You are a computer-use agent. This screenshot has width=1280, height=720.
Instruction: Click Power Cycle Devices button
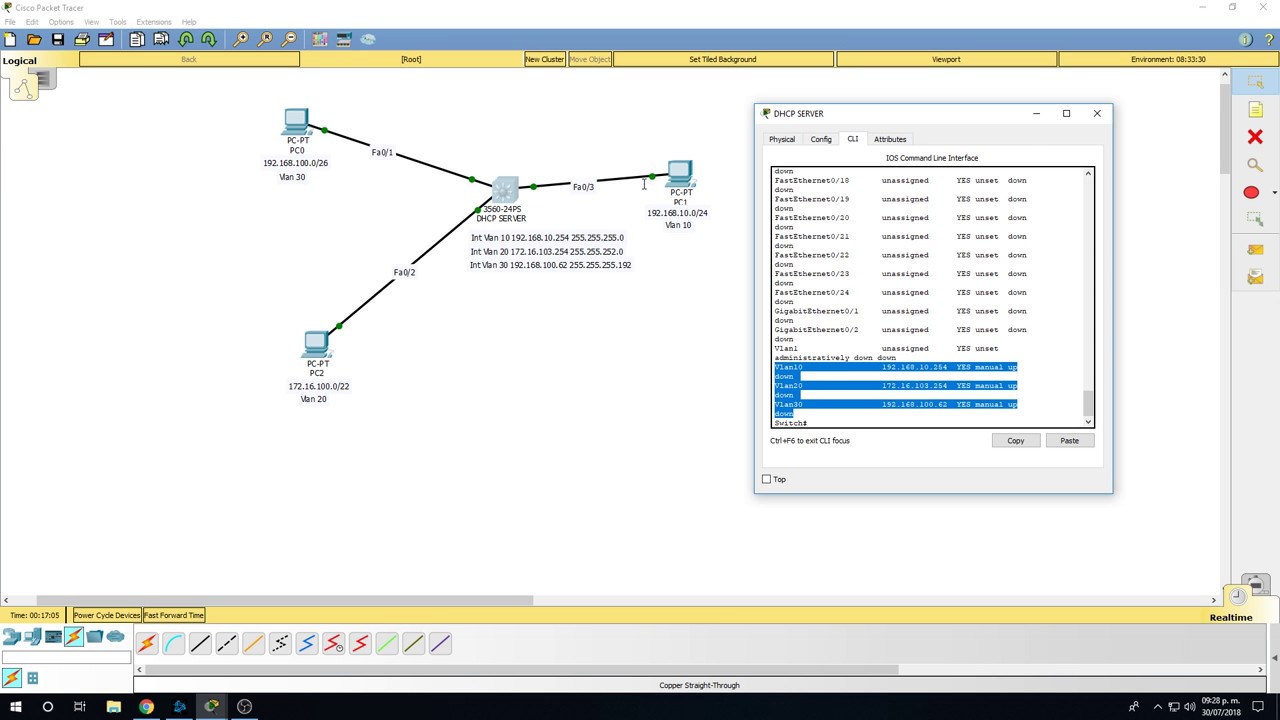[x=107, y=615]
